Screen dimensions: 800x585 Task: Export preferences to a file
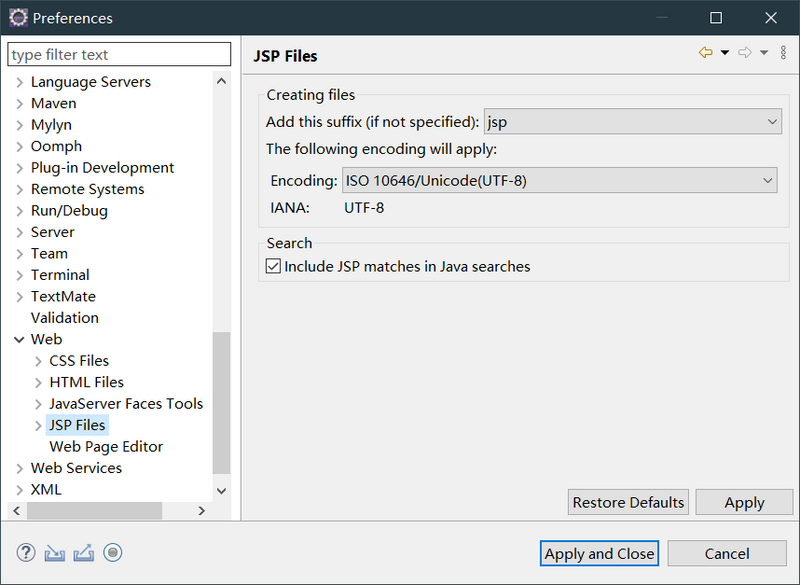pyautogui.click(x=83, y=551)
